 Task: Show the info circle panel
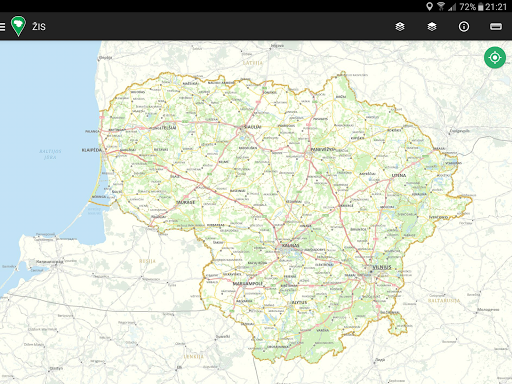[x=464, y=27]
